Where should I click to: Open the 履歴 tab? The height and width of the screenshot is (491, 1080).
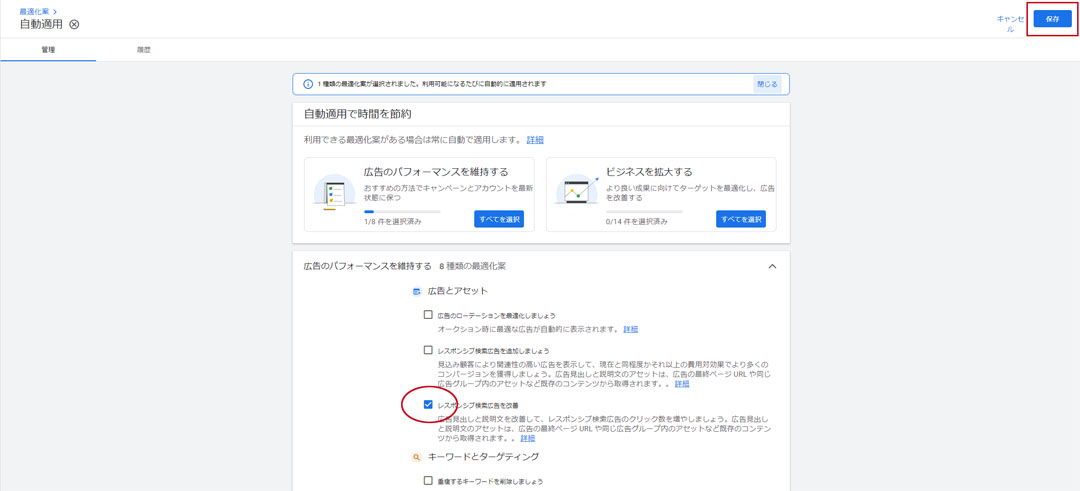coord(144,50)
